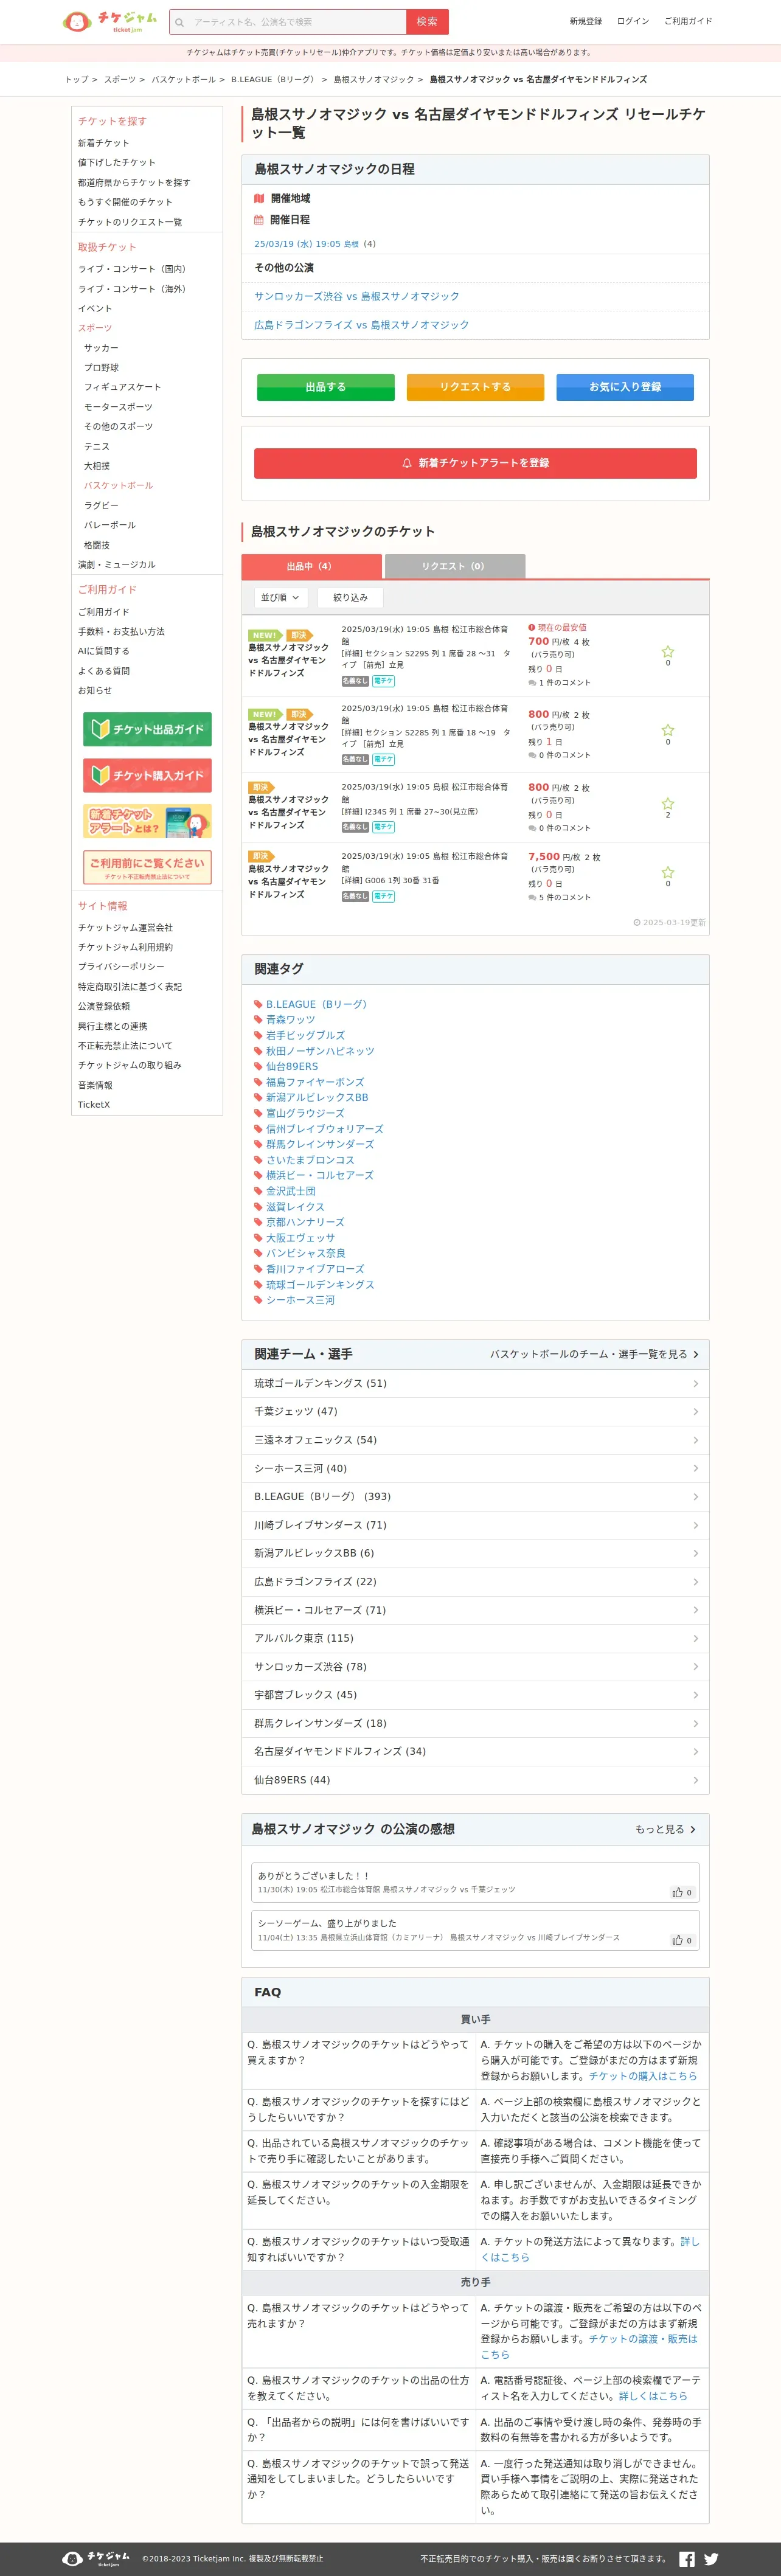Switch to the 出品中 (4) tab

[311, 566]
